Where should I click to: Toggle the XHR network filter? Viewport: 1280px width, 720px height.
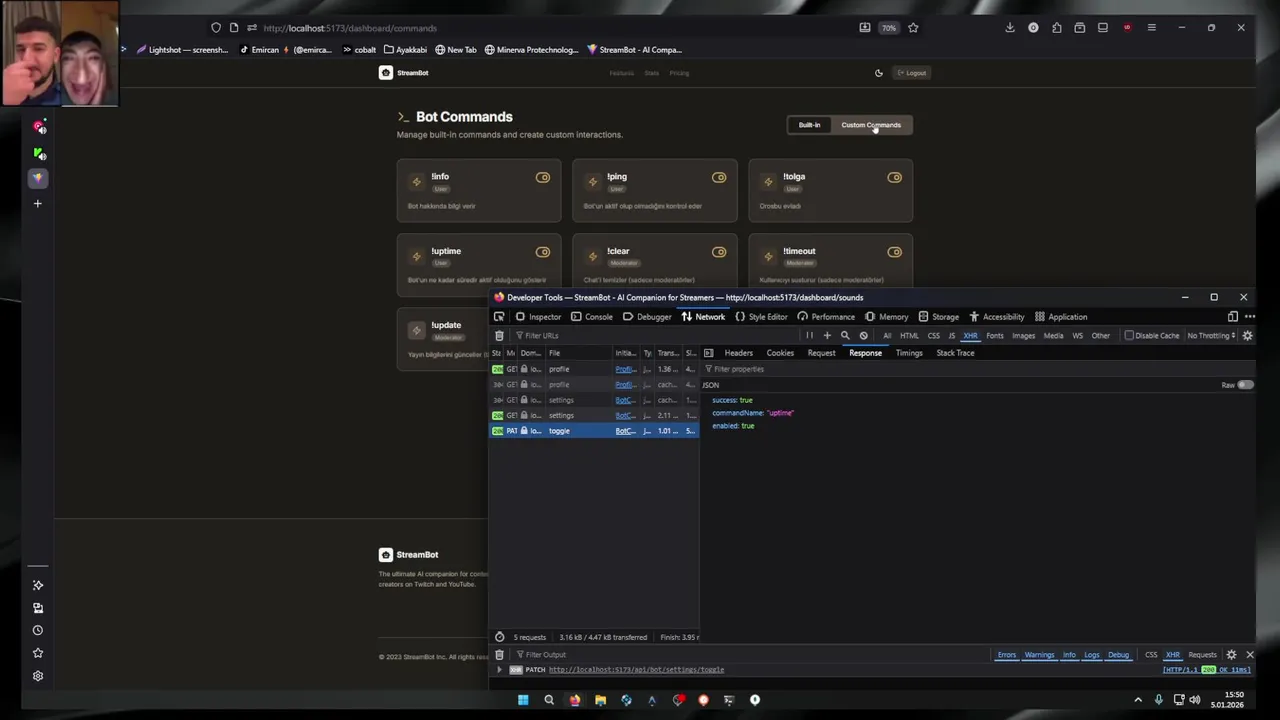(970, 336)
